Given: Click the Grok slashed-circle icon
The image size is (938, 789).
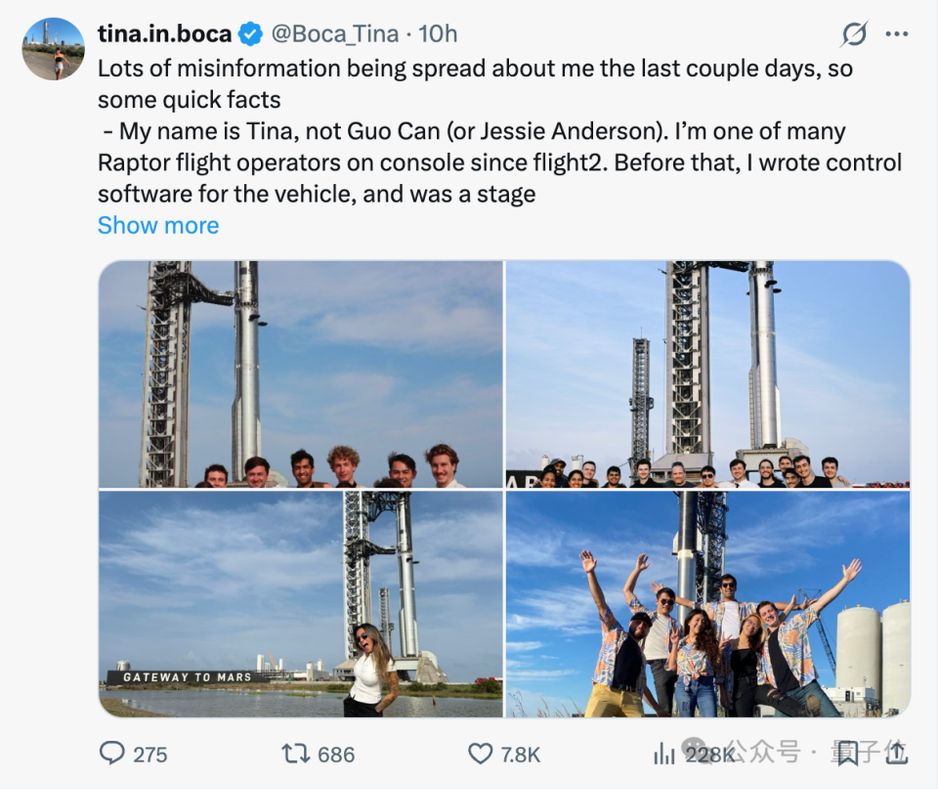Looking at the screenshot, I should (854, 33).
